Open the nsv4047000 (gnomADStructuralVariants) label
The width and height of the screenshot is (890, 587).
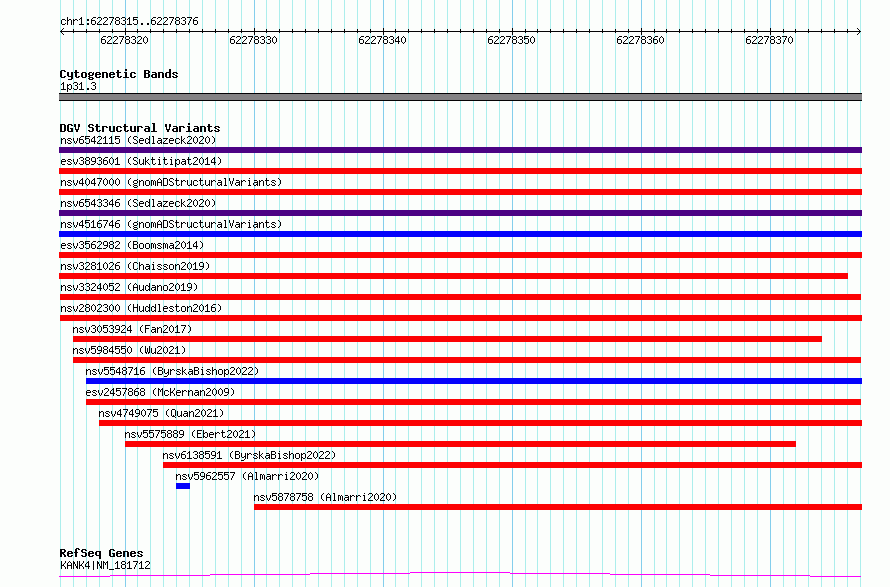pyautogui.click(x=171, y=182)
